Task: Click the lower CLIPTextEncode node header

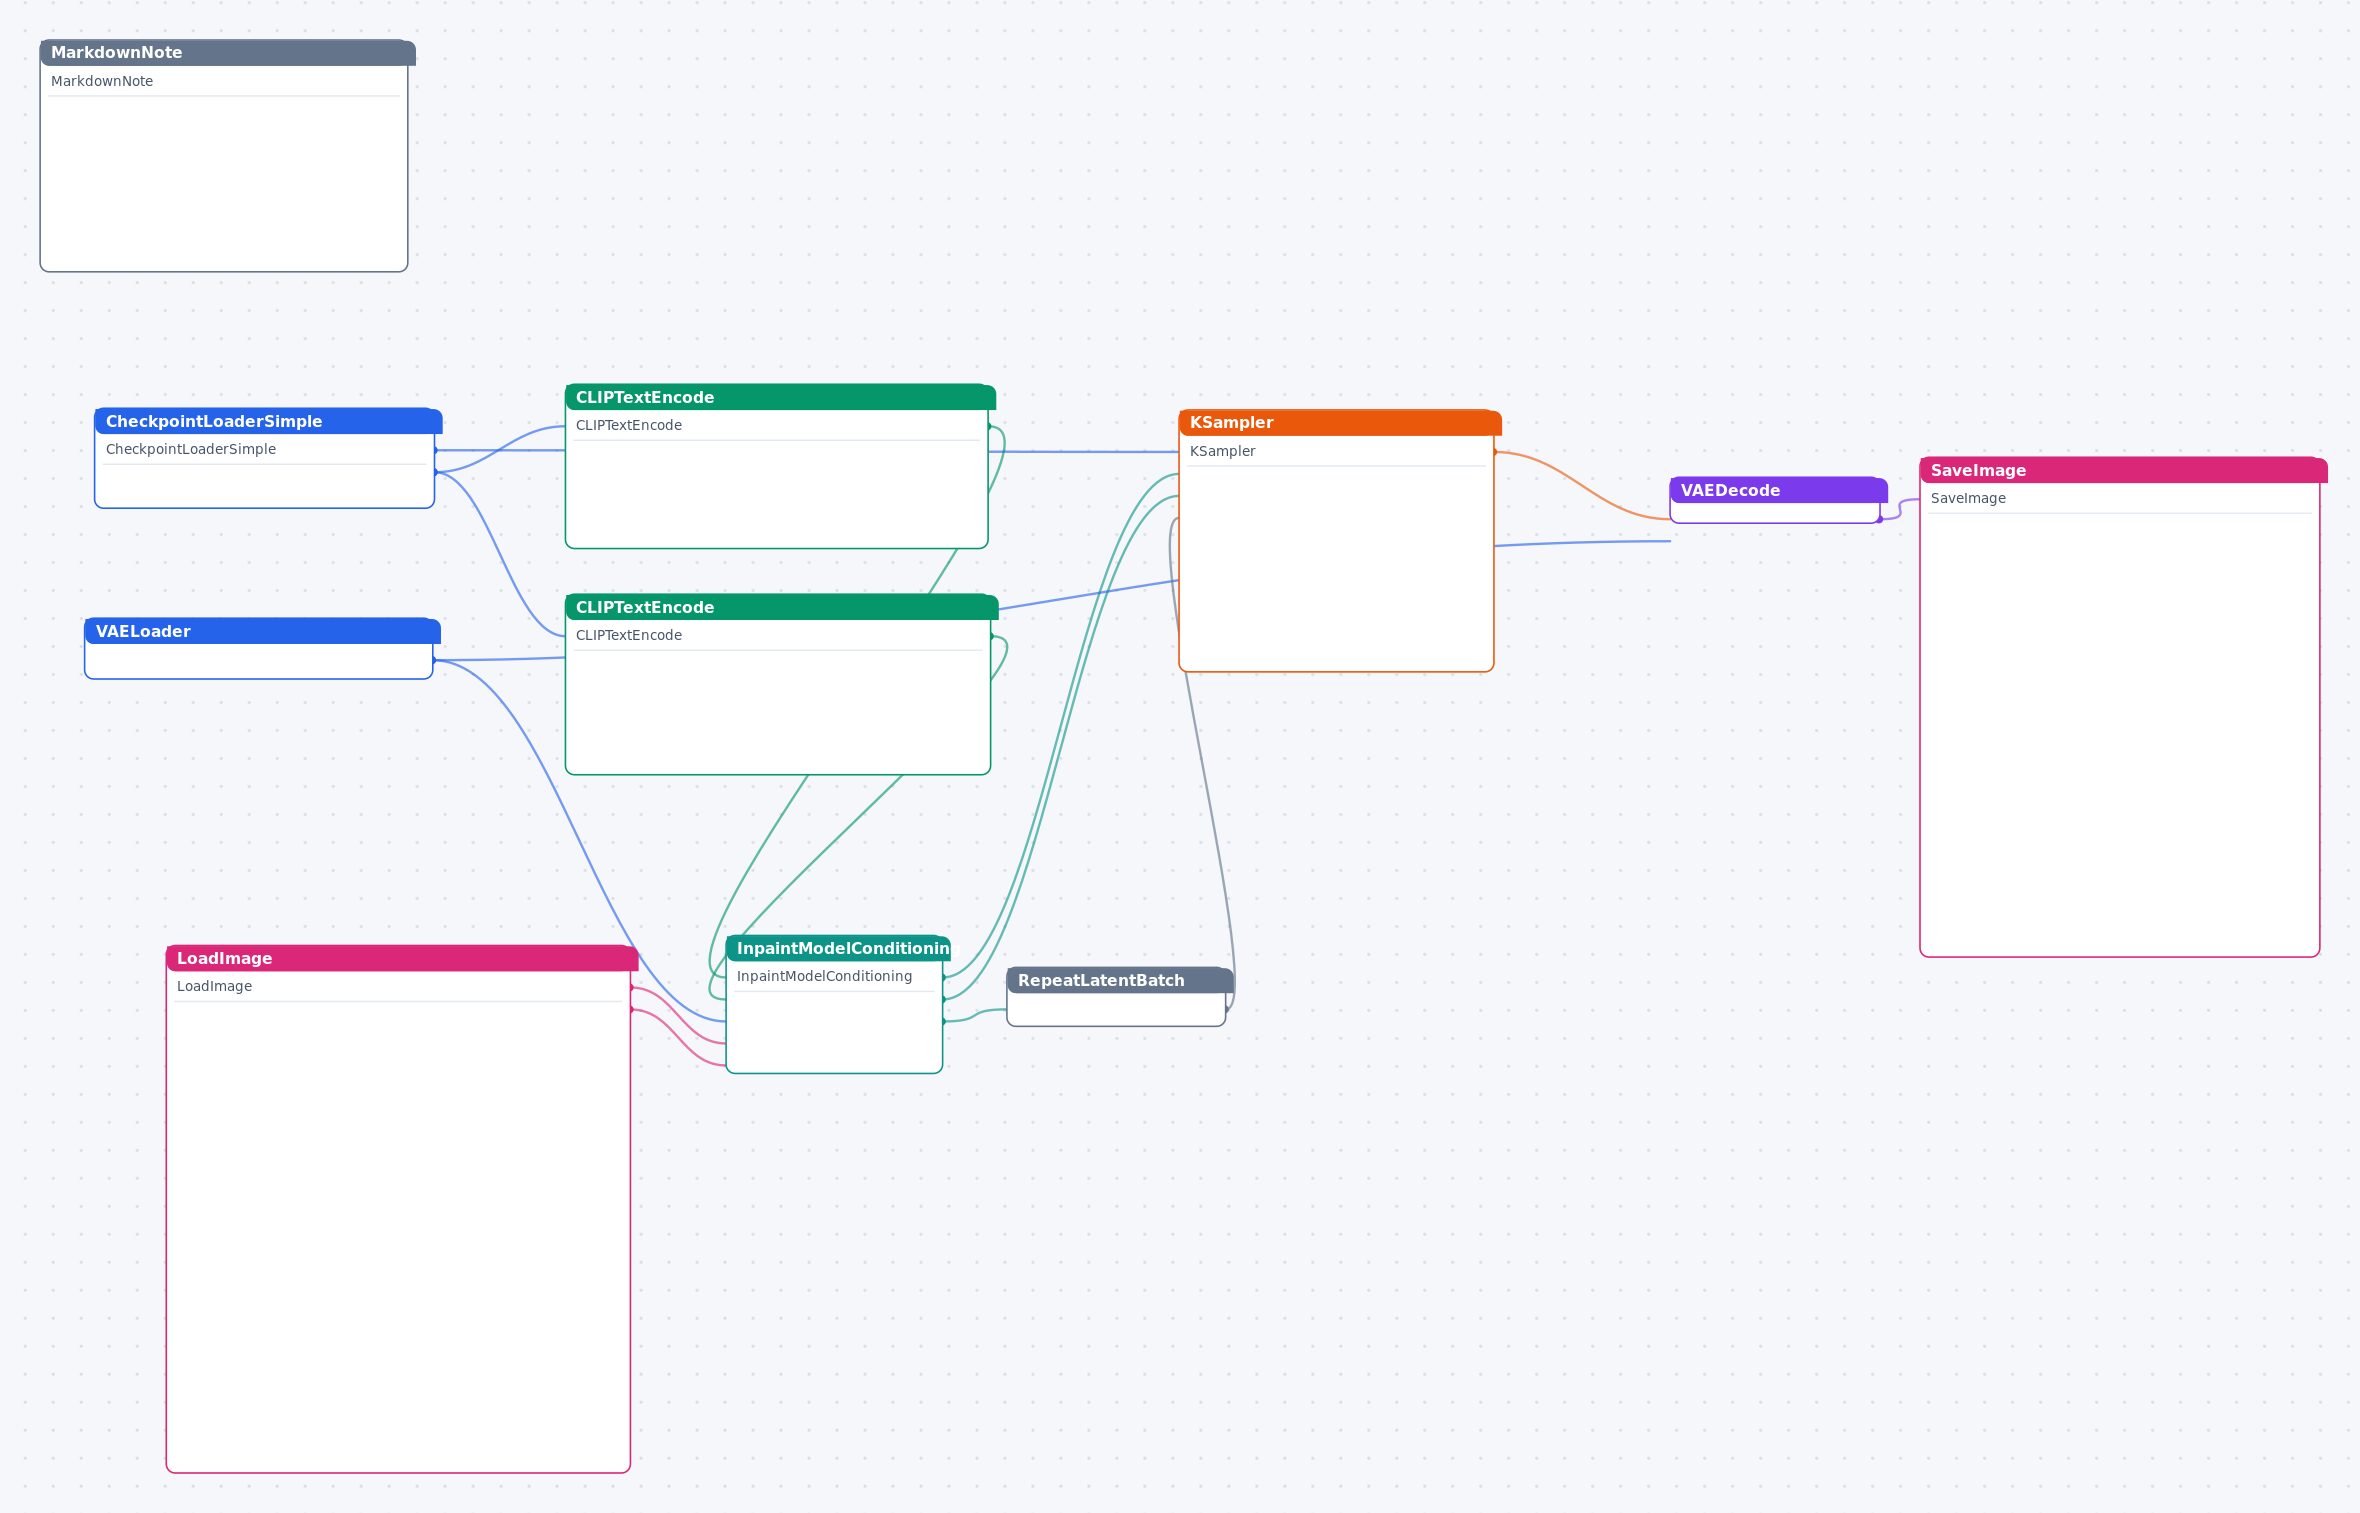Action: (781, 607)
